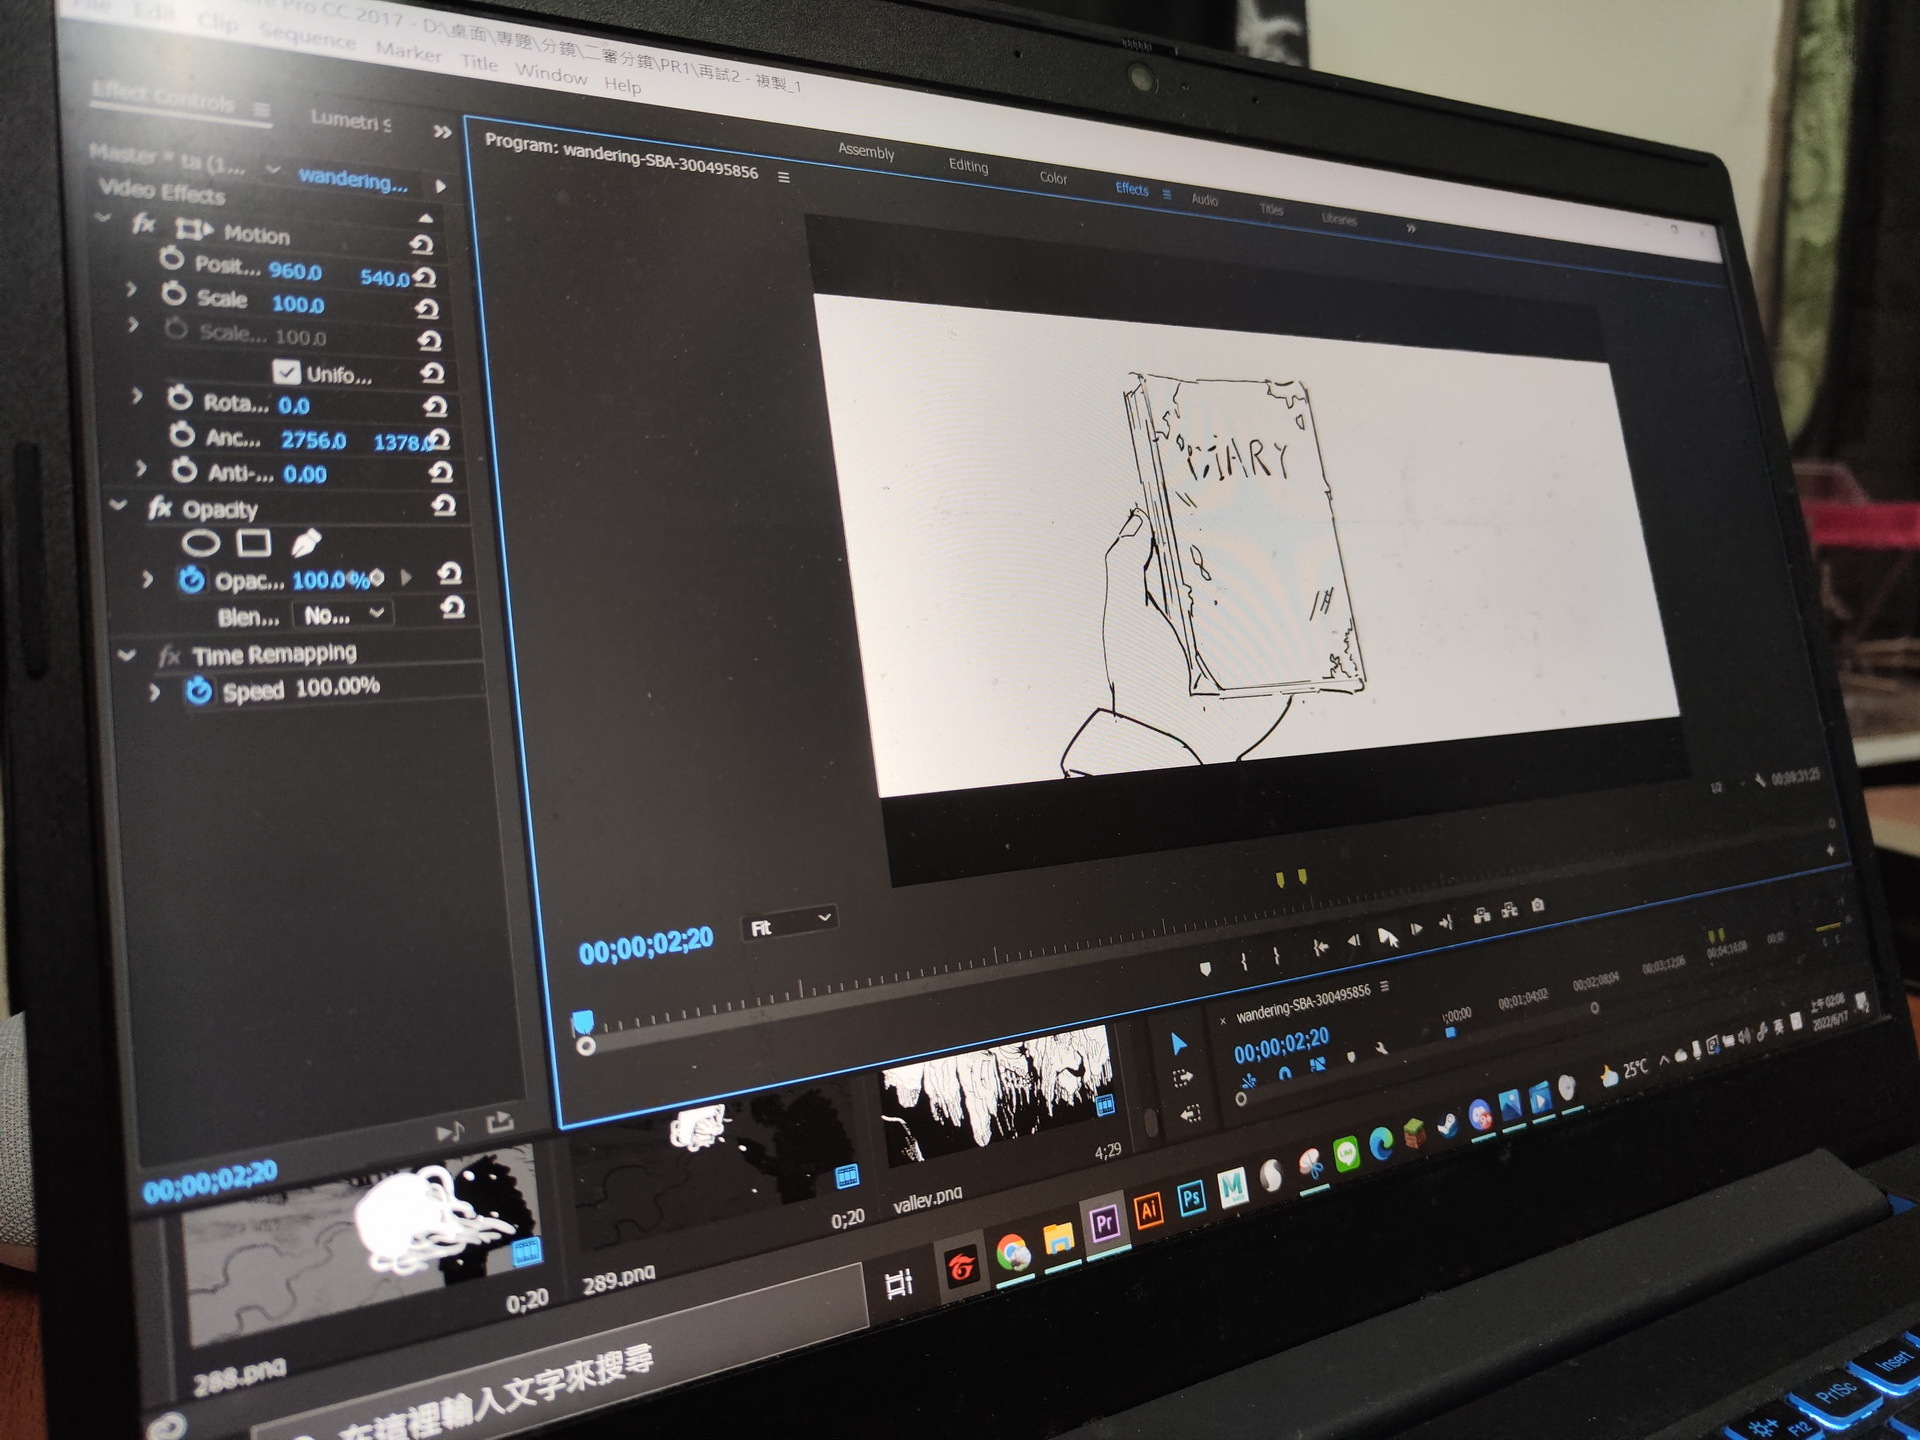This screenshot has width=1920, height=1440.
Task: Open Photoshop from the taskbar
Action: pyautogui.click(x=1191, y=1198)
